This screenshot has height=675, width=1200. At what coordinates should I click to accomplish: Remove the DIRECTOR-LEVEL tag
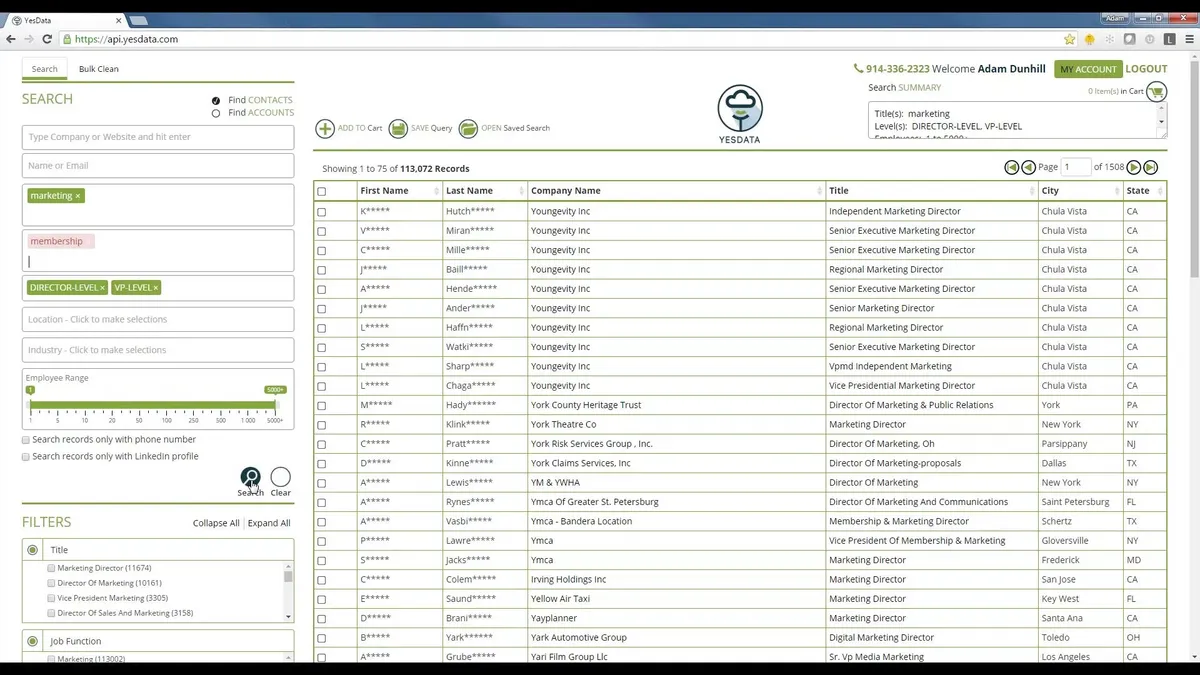tap(102, 288)
